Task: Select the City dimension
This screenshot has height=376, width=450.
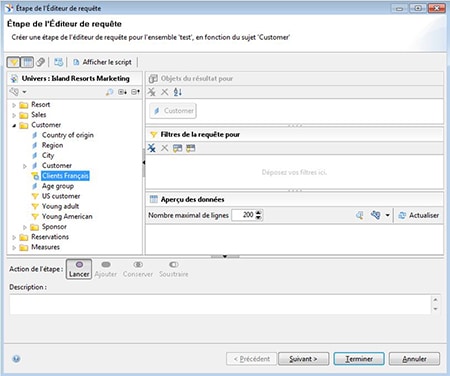Action: [48, 155]
